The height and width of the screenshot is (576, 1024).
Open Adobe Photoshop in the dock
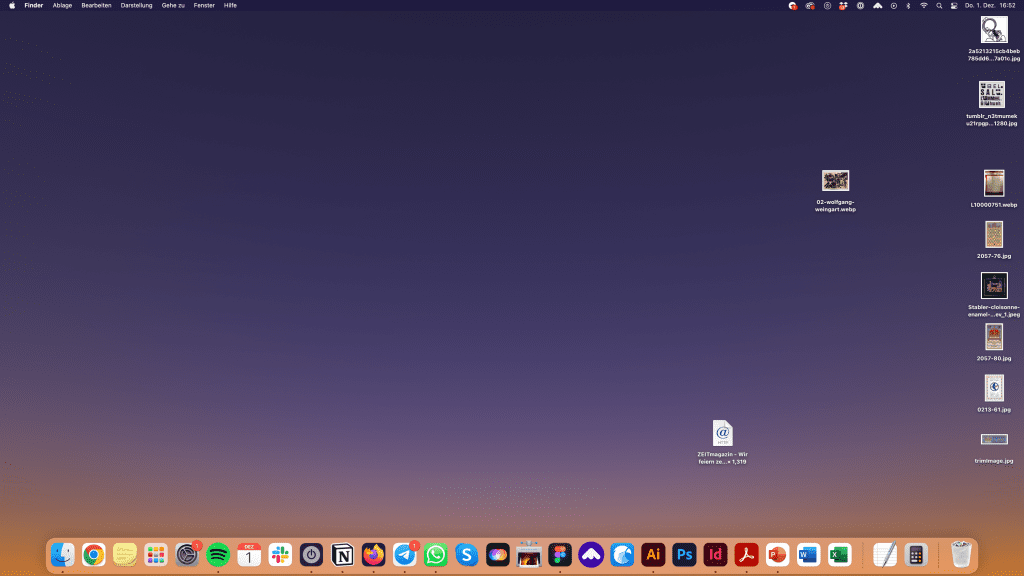(684, 554)
